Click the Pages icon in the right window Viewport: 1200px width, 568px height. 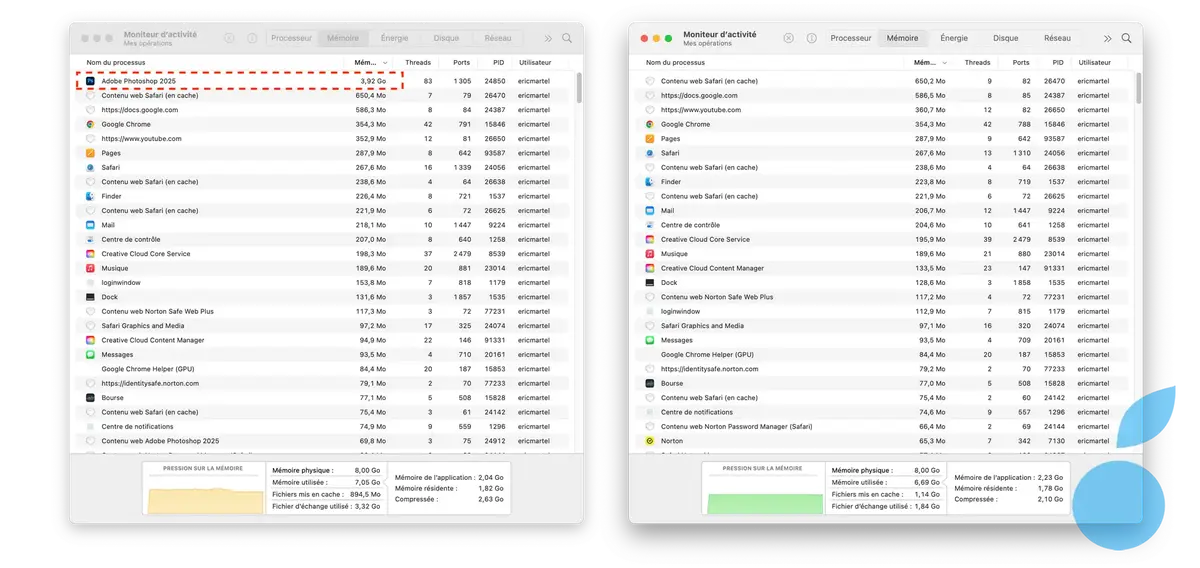tap(649, 139)
